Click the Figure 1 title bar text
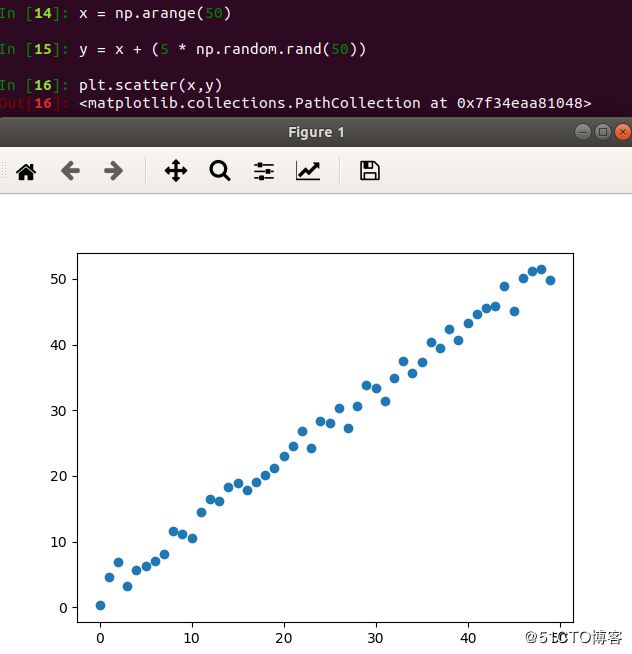Viewport: 632px width, 654px height. tap(316, 132)
